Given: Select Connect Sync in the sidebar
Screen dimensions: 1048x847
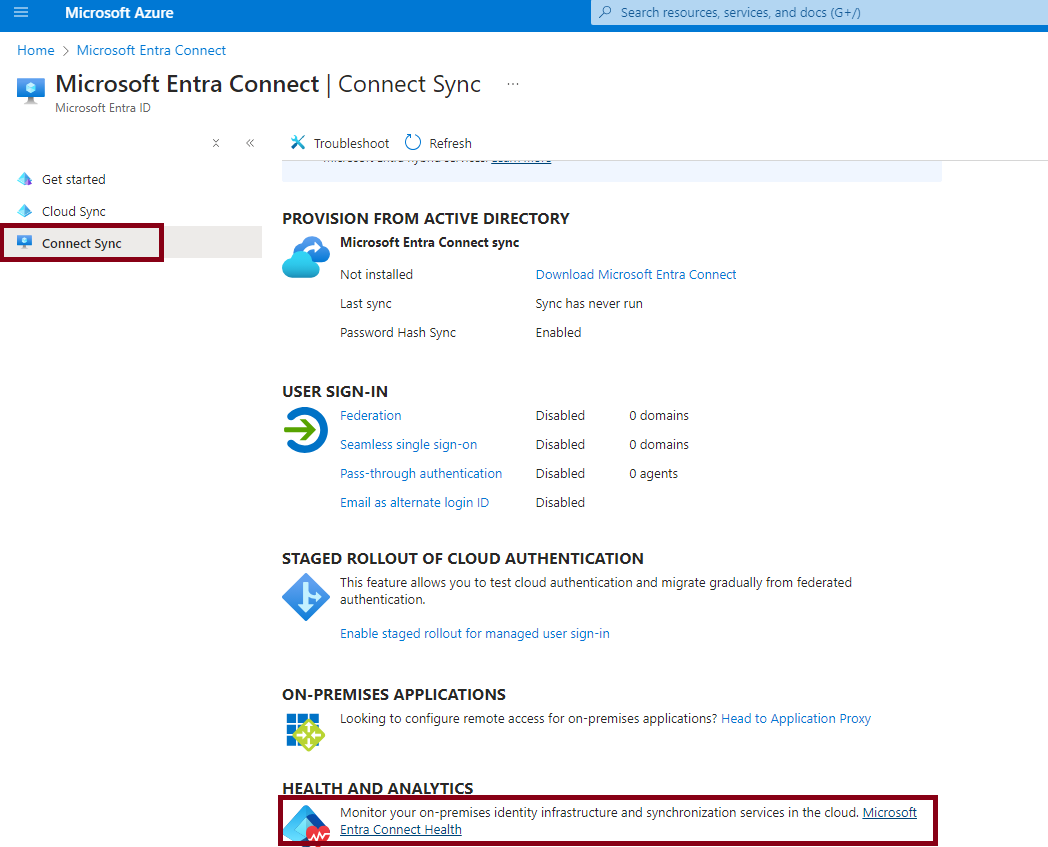Looking at the screenshot, I should (82, 243).
